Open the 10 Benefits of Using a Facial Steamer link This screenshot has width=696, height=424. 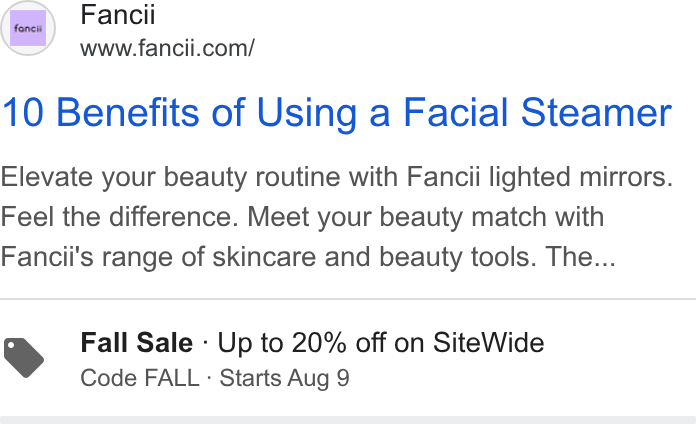click(336, 112)
